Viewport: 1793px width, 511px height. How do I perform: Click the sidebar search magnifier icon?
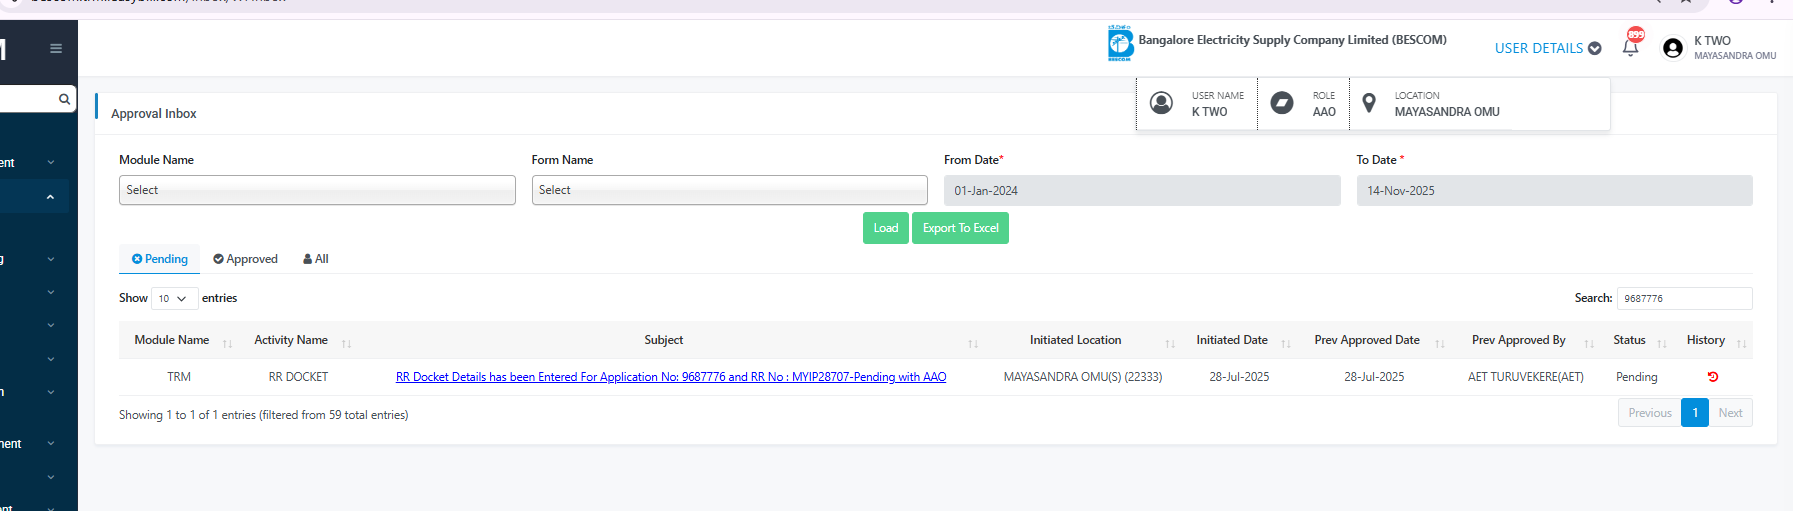point(64,99)
